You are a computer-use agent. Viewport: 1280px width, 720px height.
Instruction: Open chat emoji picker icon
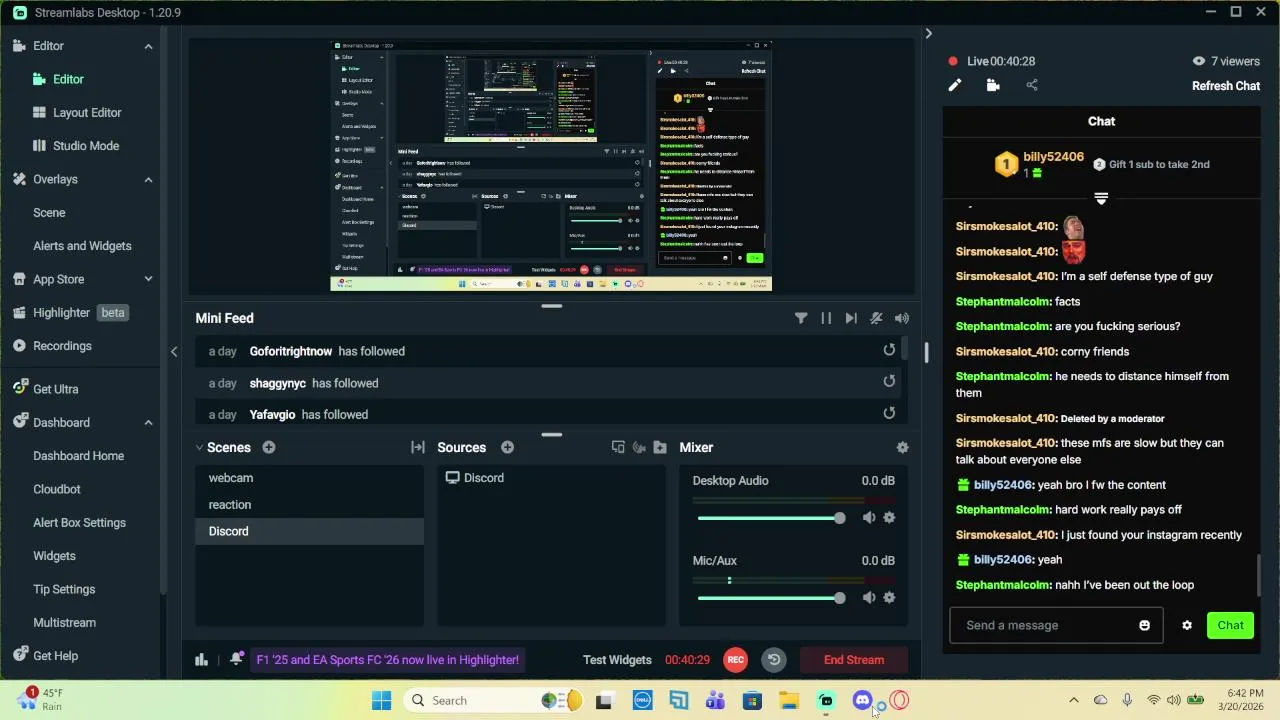(x=1144, y=625)
